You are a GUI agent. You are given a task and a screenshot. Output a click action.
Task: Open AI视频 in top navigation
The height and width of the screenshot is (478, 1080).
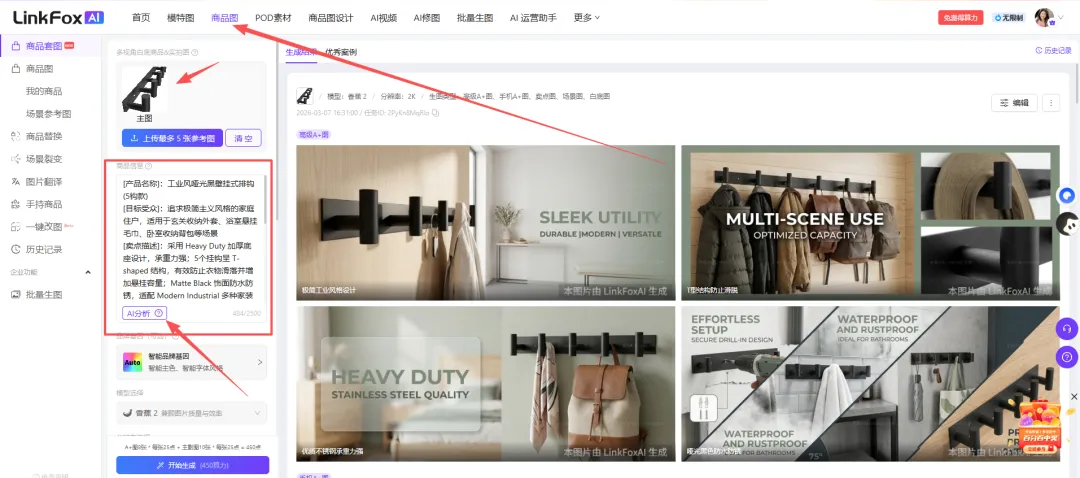(x=384, y=18)
